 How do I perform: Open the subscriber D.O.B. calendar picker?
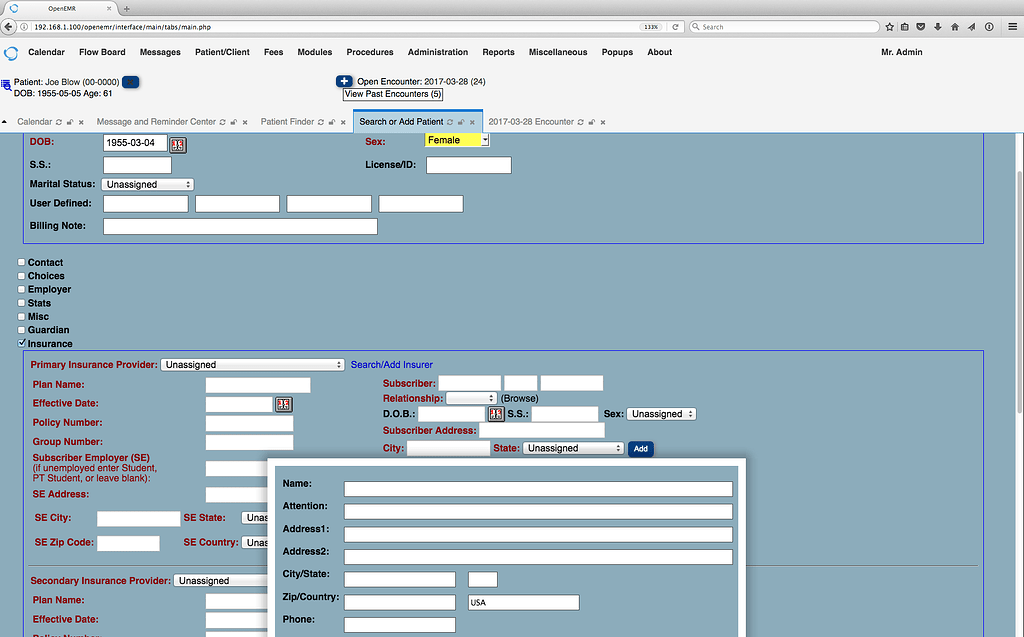(496, 413)
